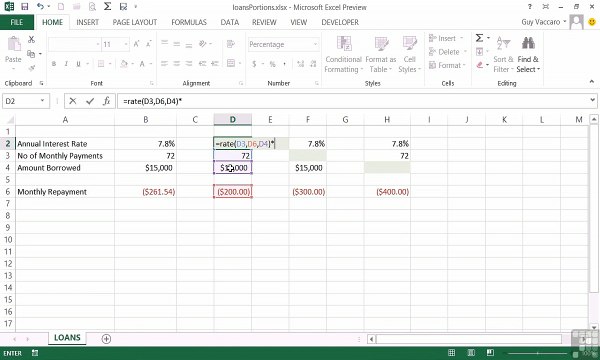Screen dimensions: 600x360
Task: Click the Copy icon in Clipboard group
Action: point(31,54)
